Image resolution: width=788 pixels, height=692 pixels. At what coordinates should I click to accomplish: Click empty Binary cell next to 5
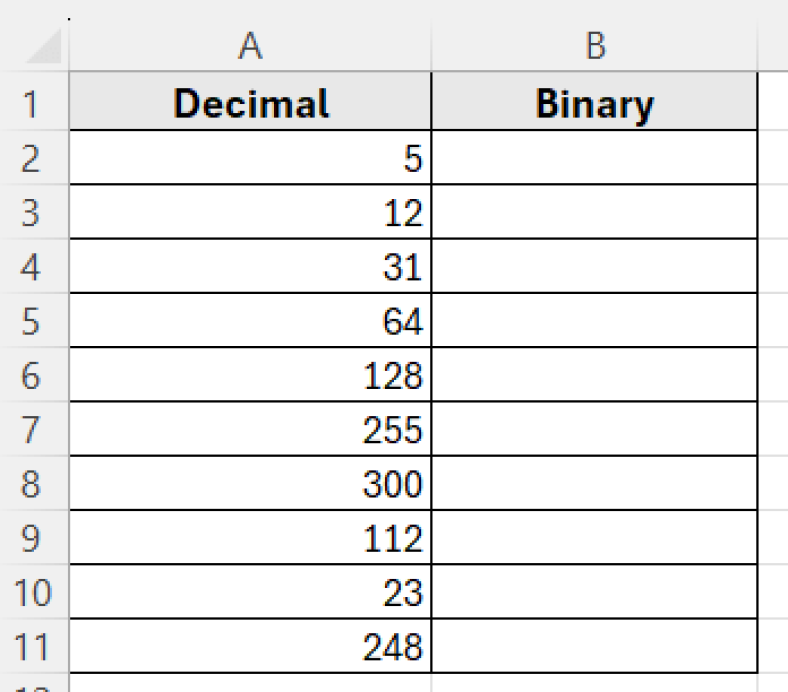click(594, 159)
